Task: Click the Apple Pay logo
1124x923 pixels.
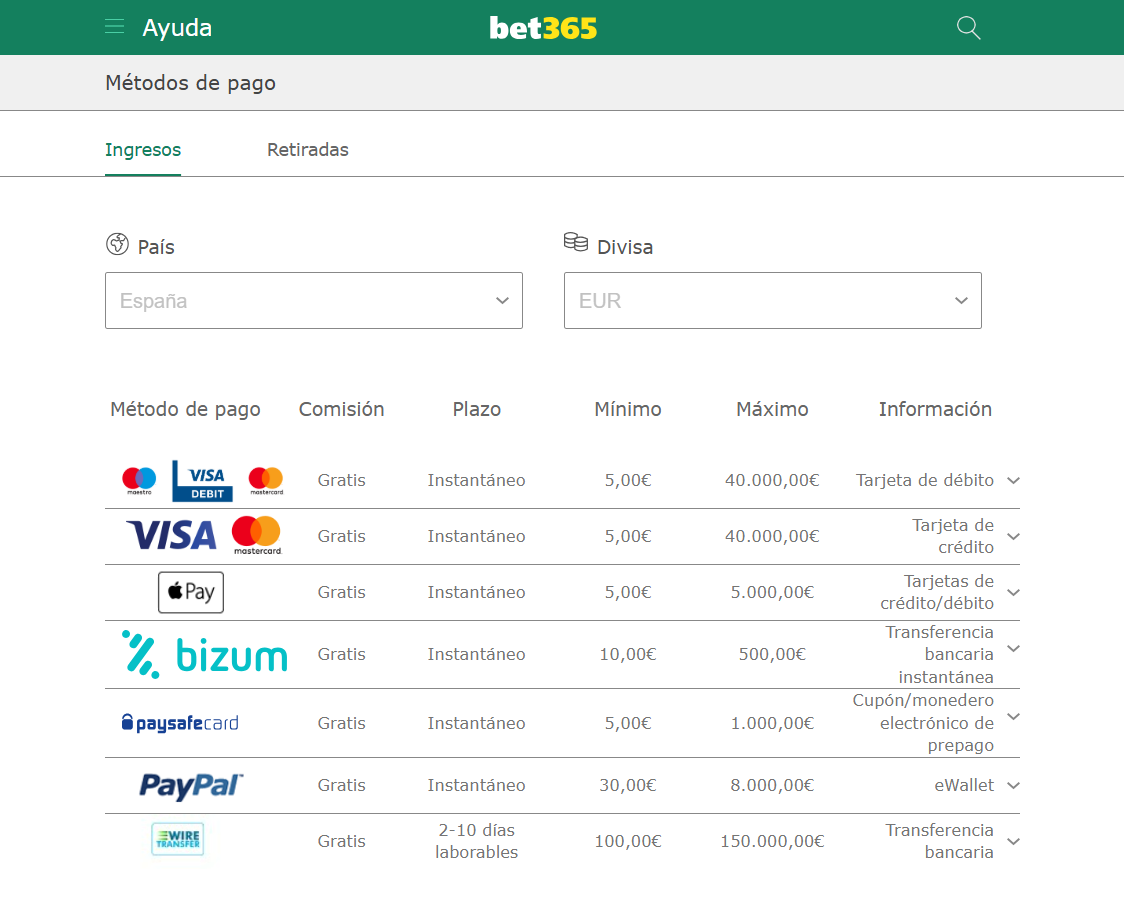Action: point(191,592)
